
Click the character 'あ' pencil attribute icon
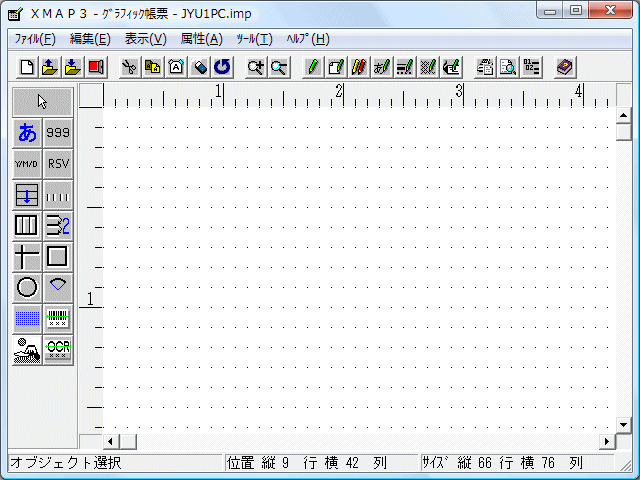coord(382,67)
